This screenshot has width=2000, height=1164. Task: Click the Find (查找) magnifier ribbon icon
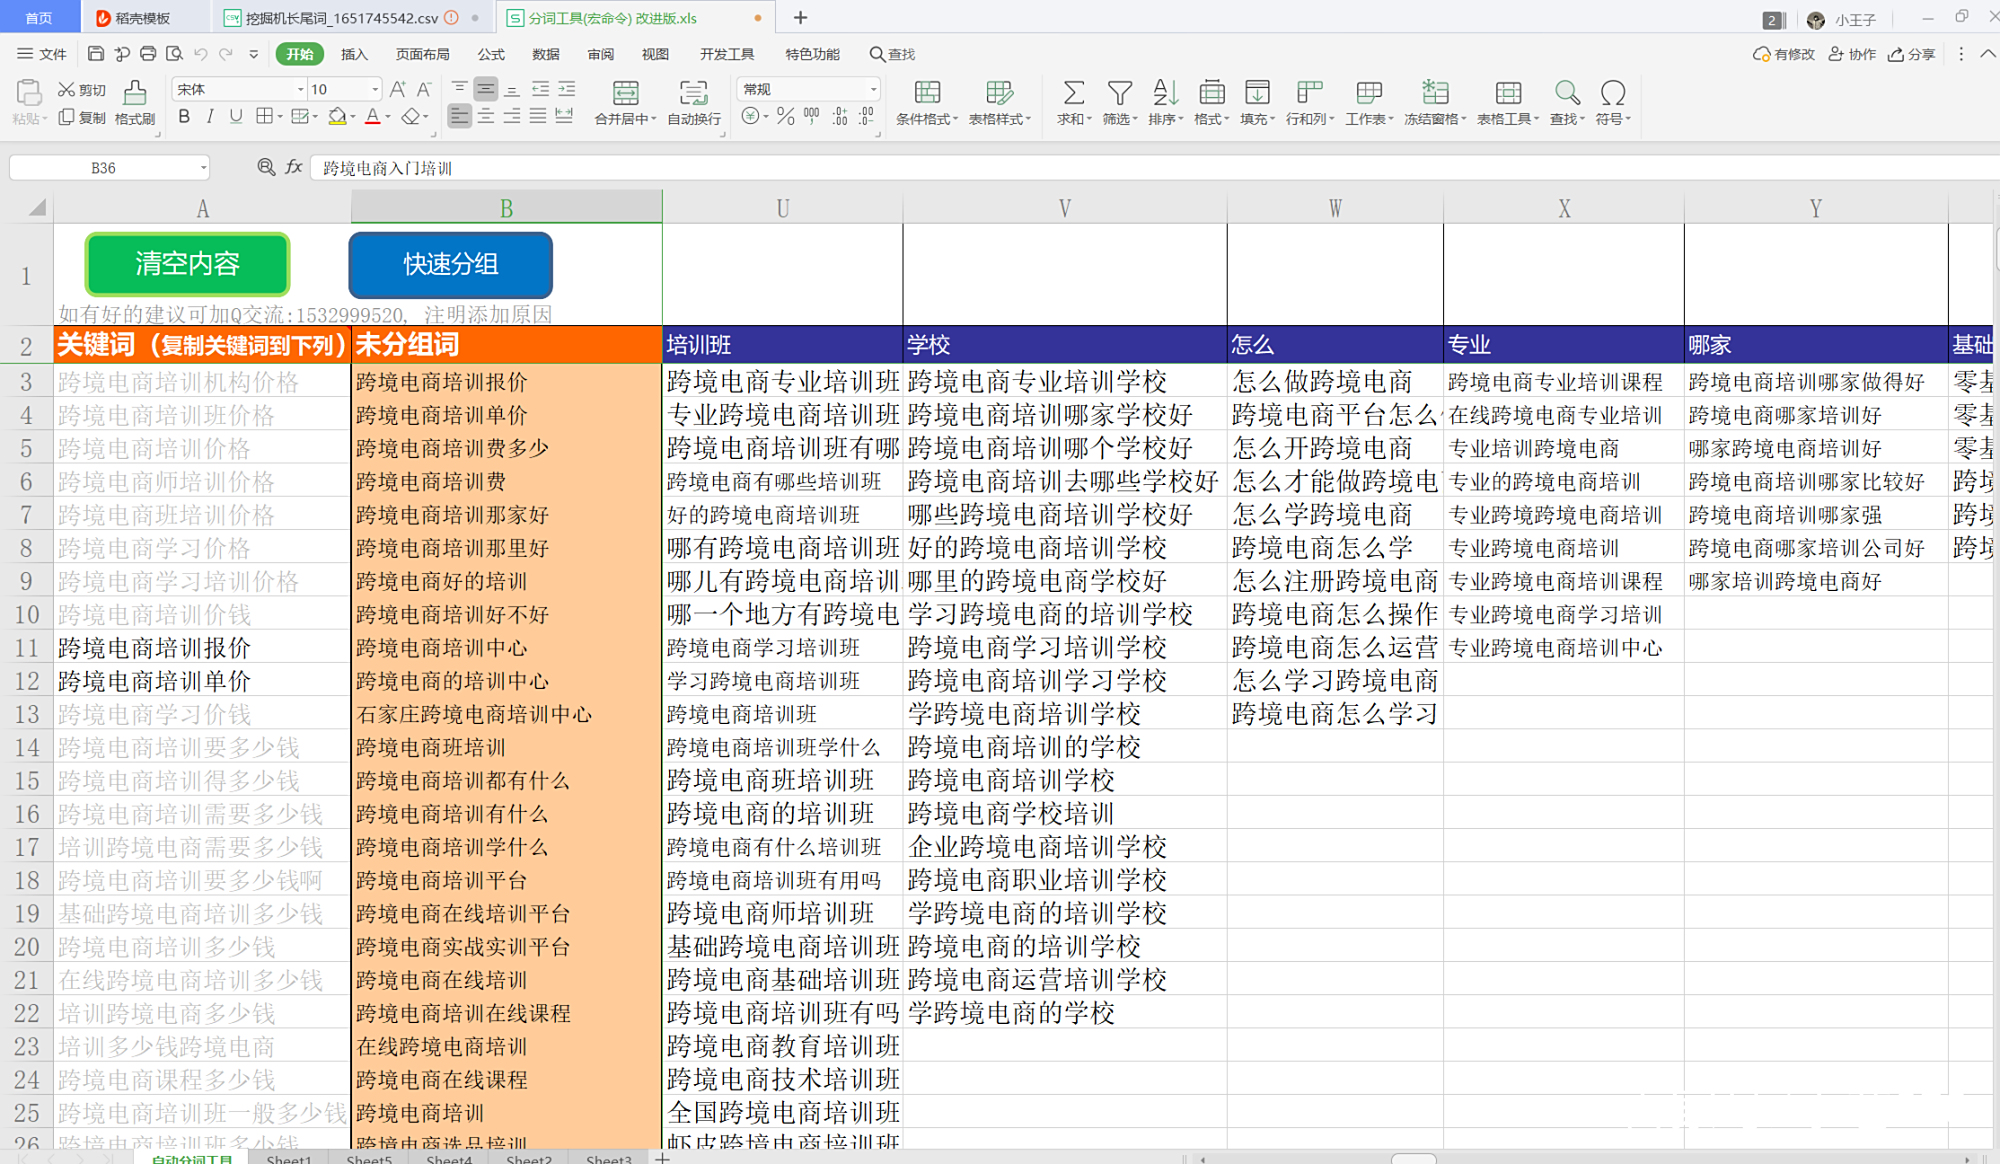1567,93
